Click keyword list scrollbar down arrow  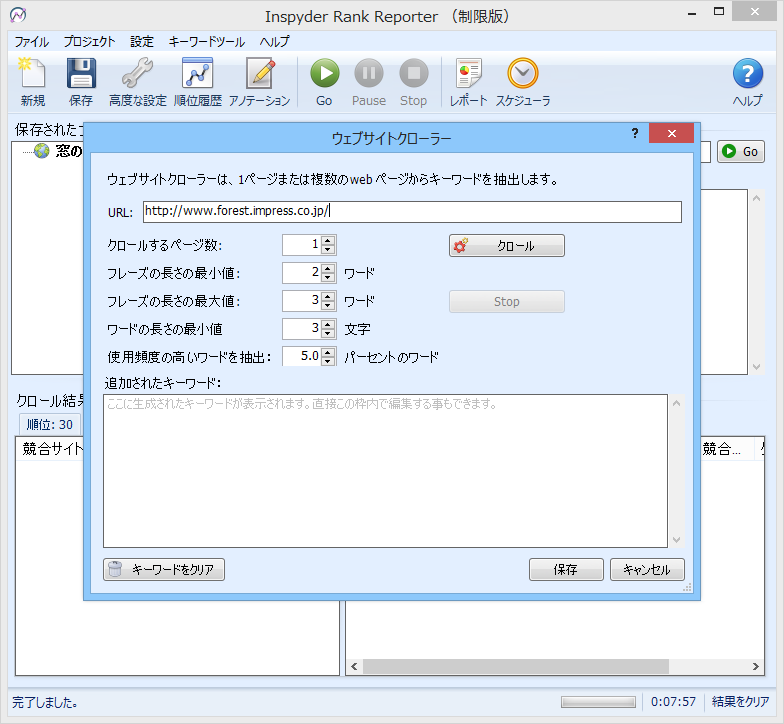click(x=676, y=540)
